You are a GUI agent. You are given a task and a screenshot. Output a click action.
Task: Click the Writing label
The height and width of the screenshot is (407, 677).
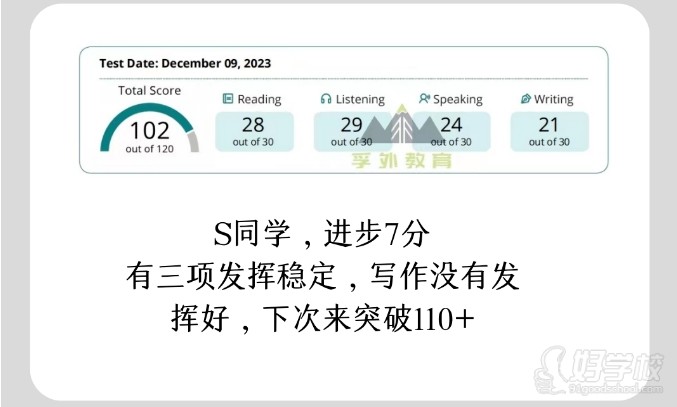coord(554,99)
